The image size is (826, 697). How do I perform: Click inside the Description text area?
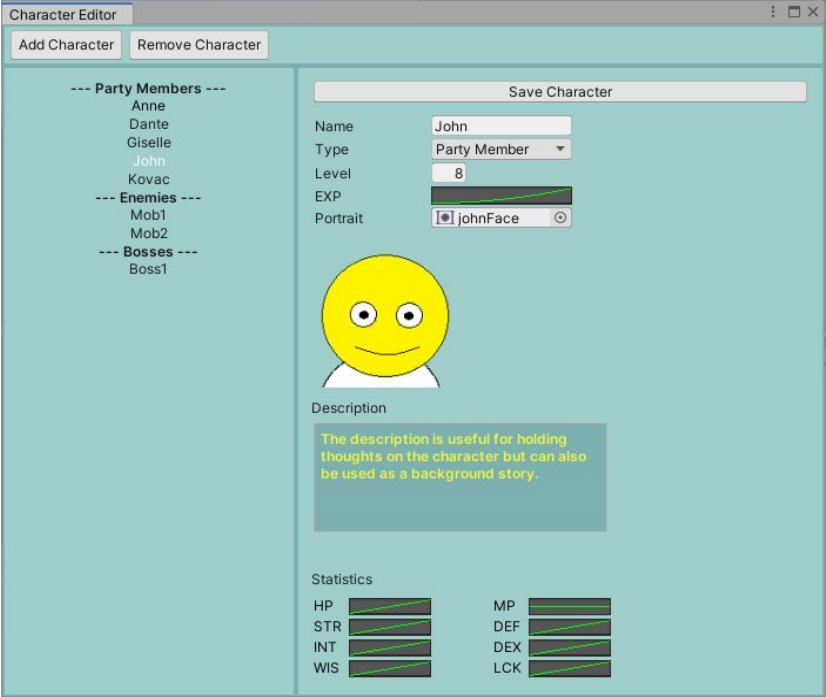coord(460,477)
